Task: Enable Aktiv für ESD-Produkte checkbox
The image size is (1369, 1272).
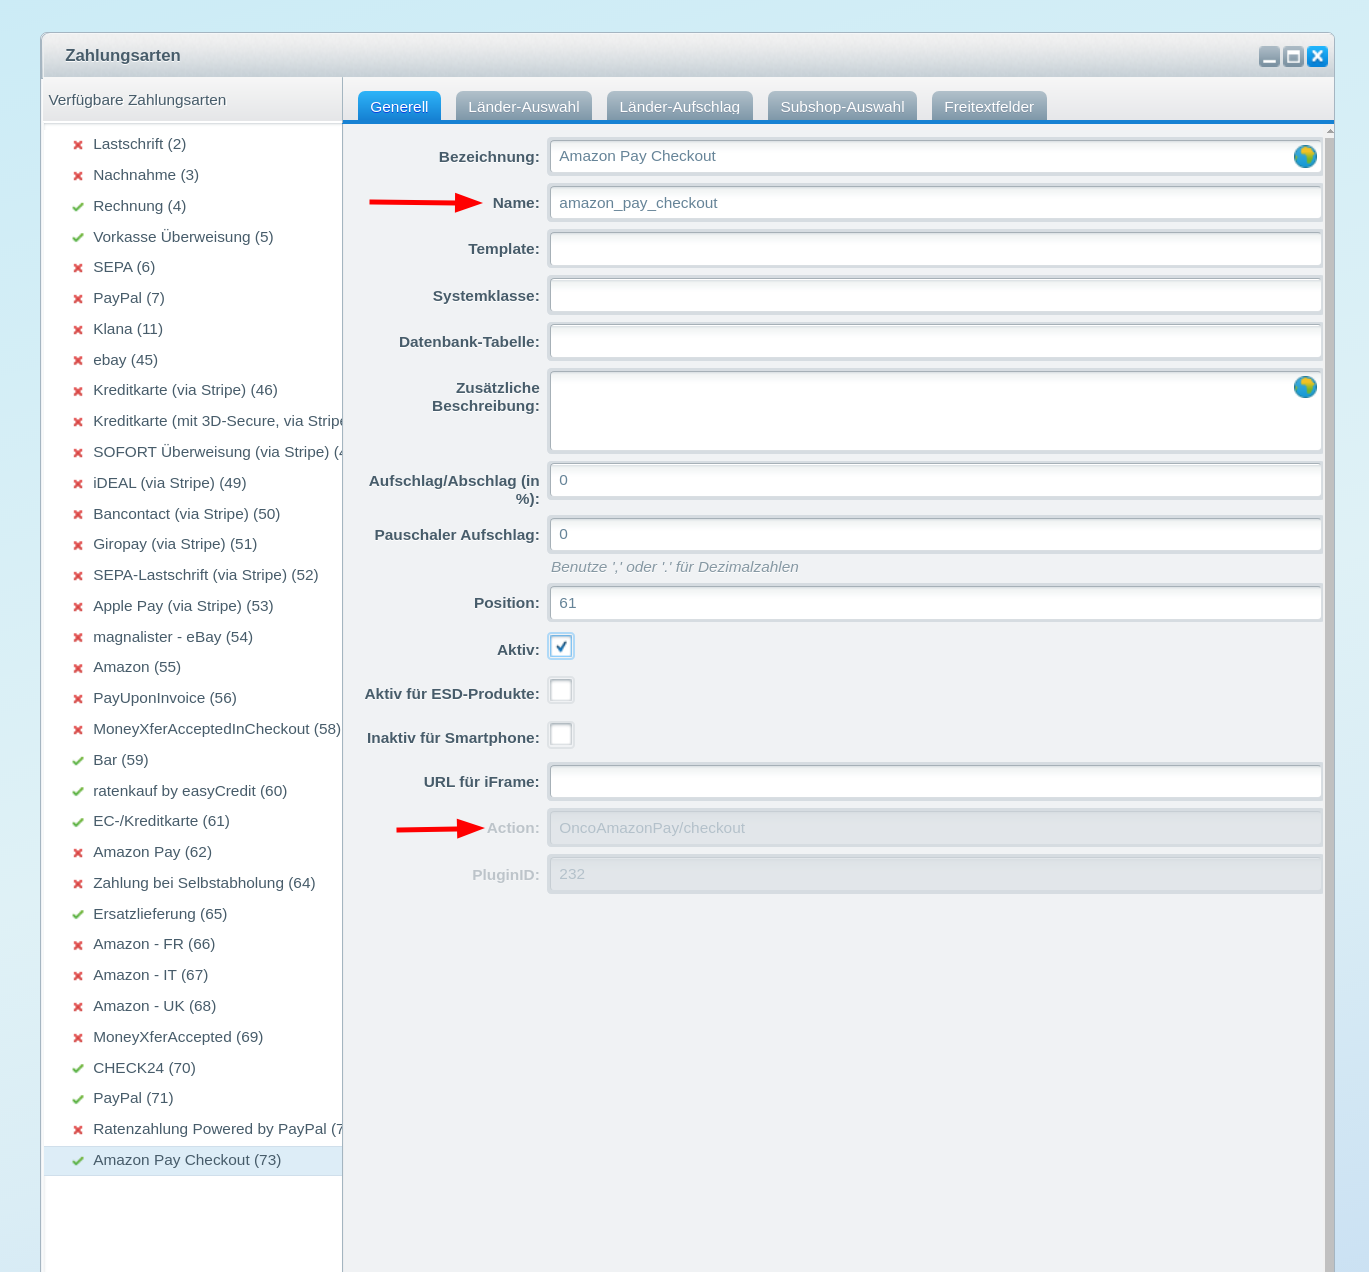Action: (x=561, y=691)
